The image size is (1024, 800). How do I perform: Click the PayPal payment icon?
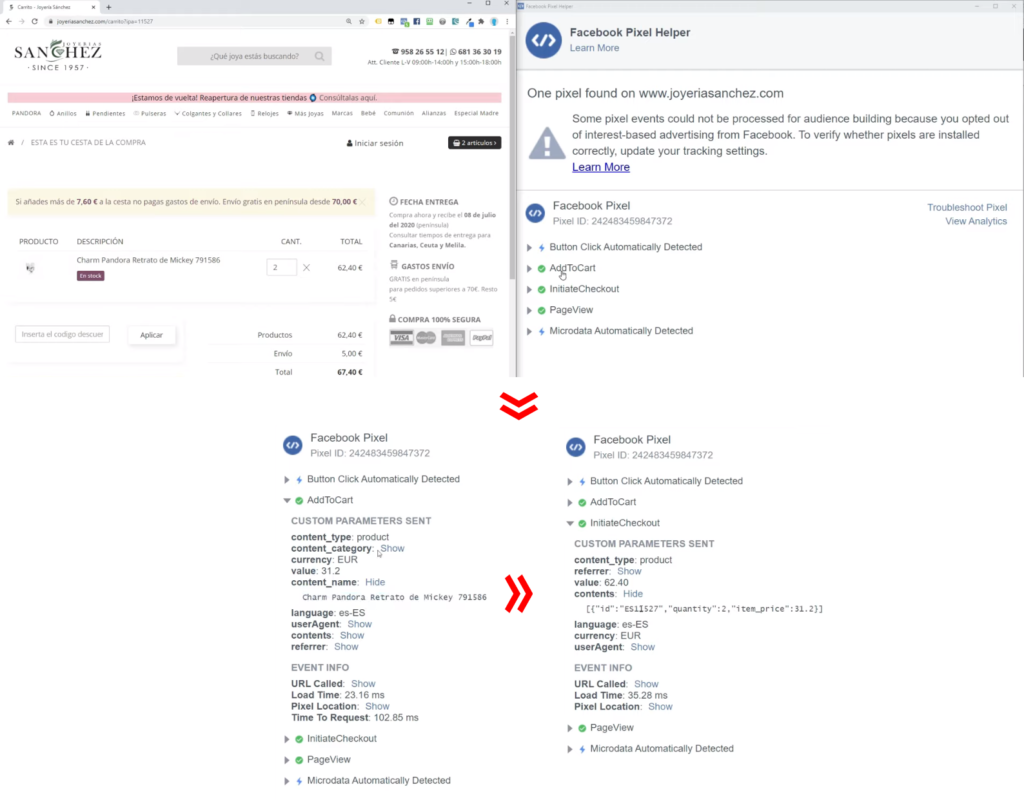[482, 337]
